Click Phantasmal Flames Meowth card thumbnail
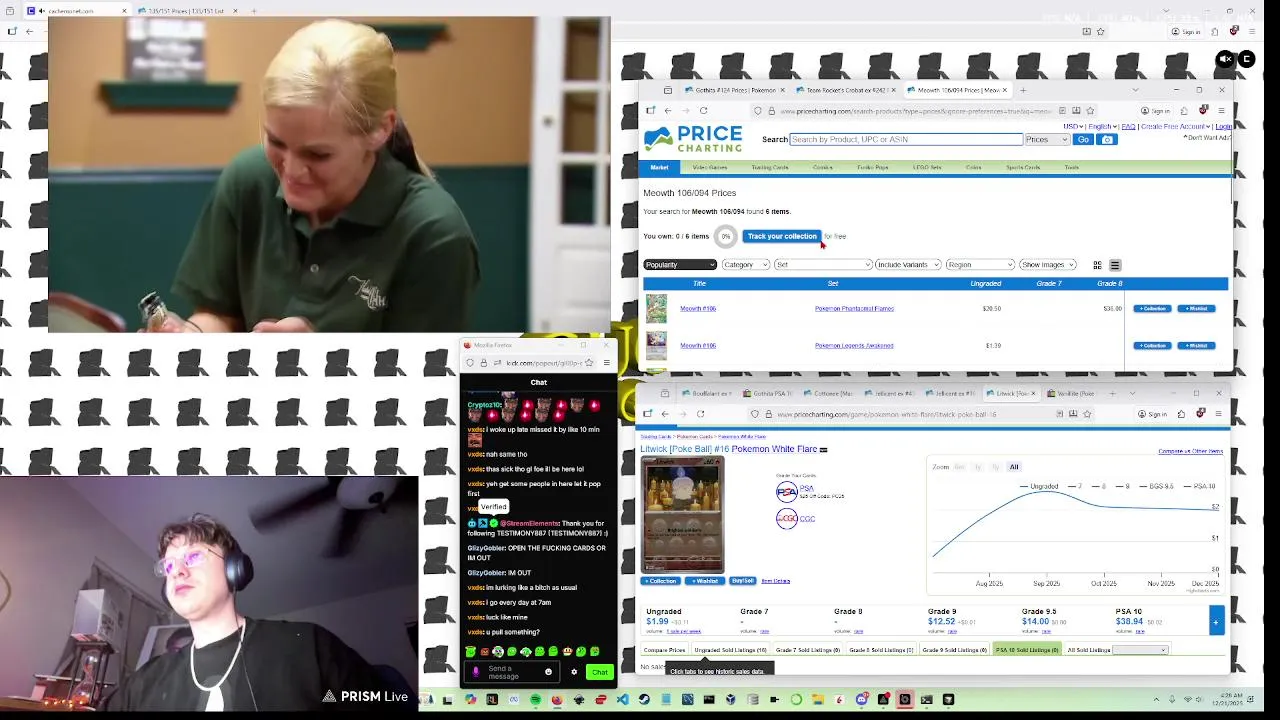 656,308
